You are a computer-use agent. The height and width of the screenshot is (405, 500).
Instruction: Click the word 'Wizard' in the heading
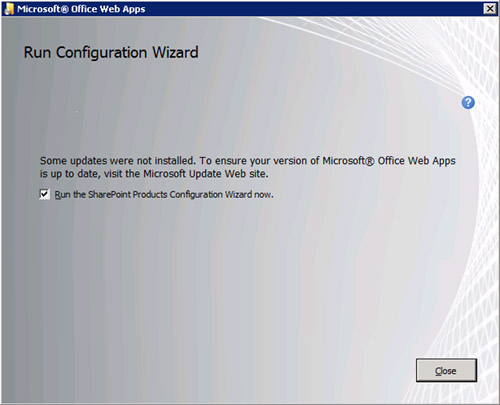[175, 53]
